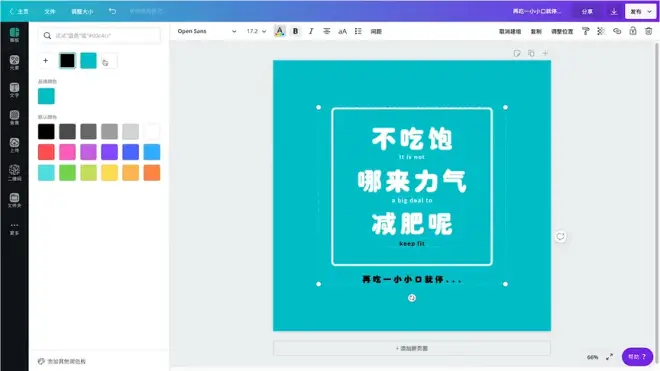The width and height of the screenshot is (660, 371).
Task: Select the teal brand color swatch
Action: [46, 96]
